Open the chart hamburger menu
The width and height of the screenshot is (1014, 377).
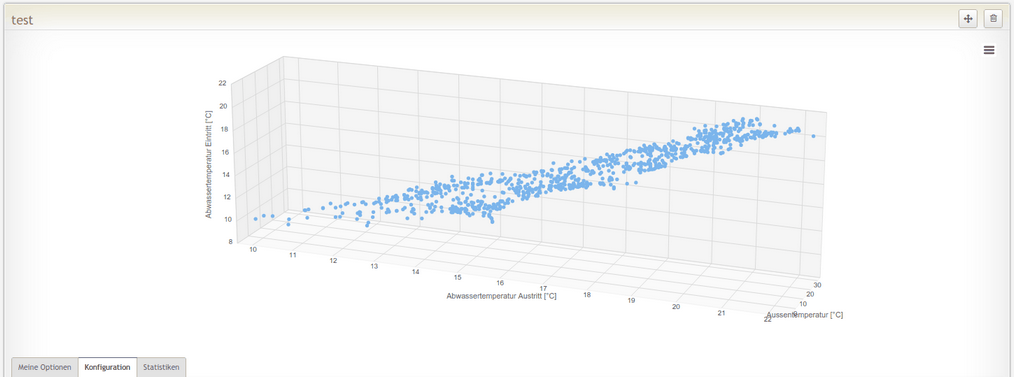(989, 50)
